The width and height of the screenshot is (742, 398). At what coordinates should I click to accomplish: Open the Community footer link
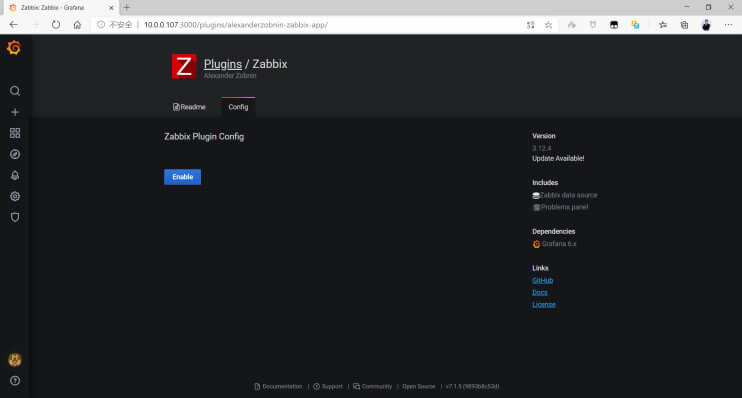[372, 387]
